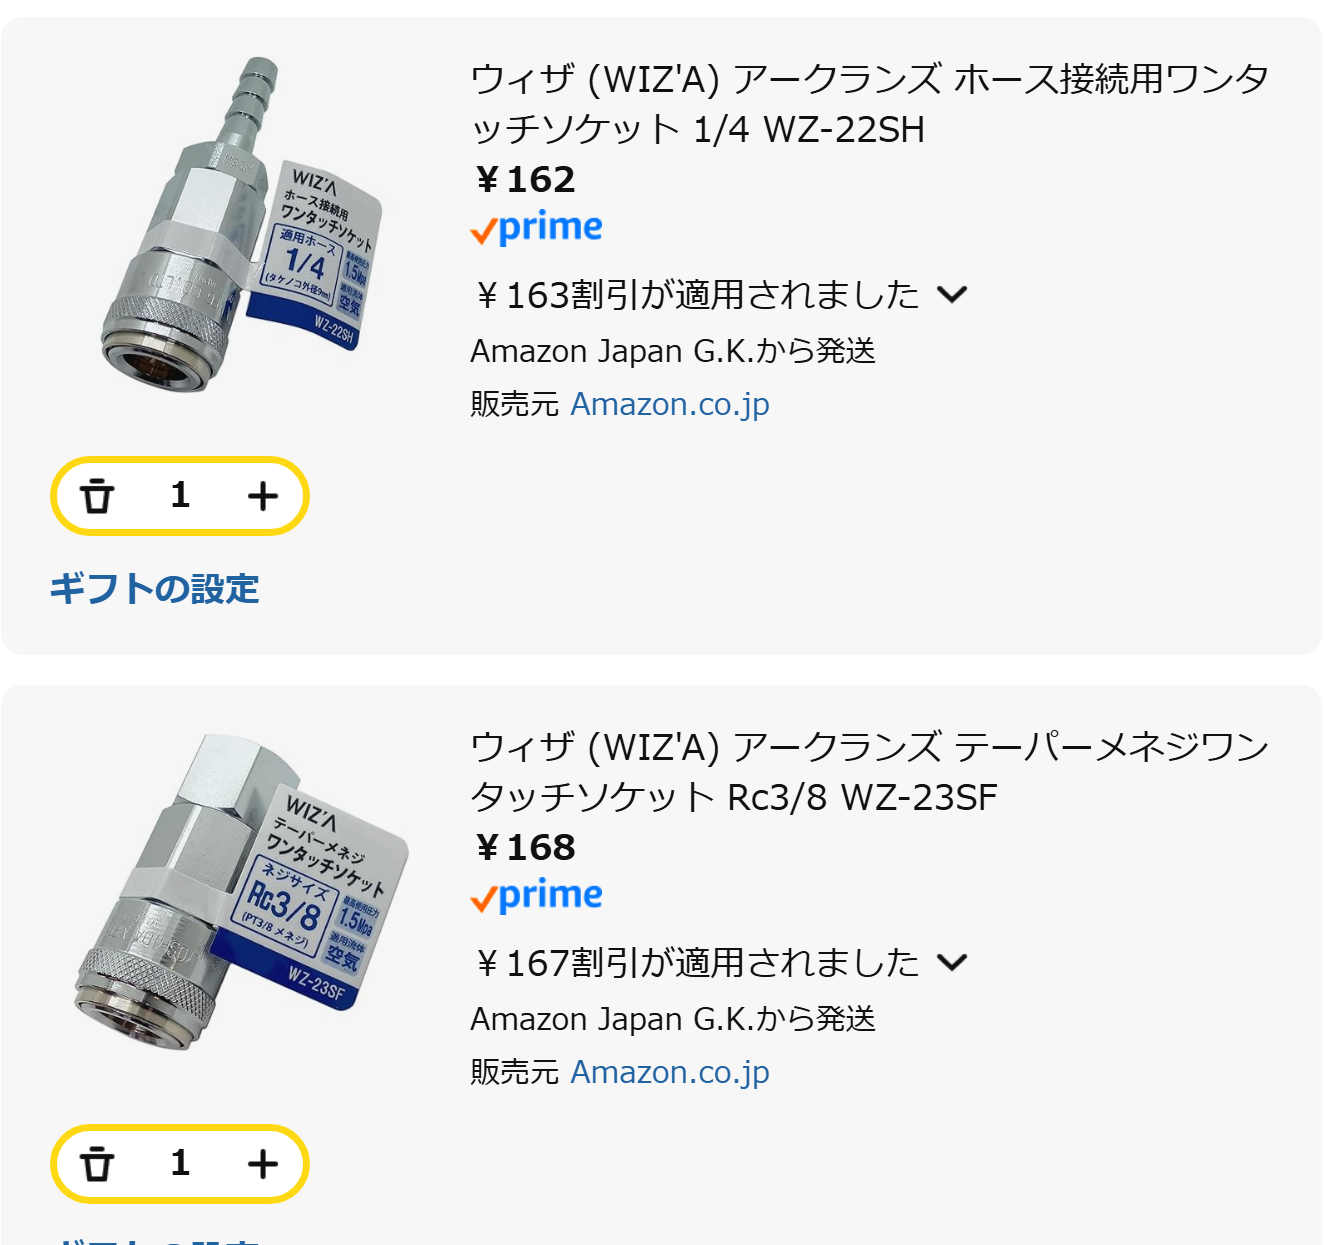Click prime badge under ¥168 price
1325x1245 pixels.
[x=537, y=897]
